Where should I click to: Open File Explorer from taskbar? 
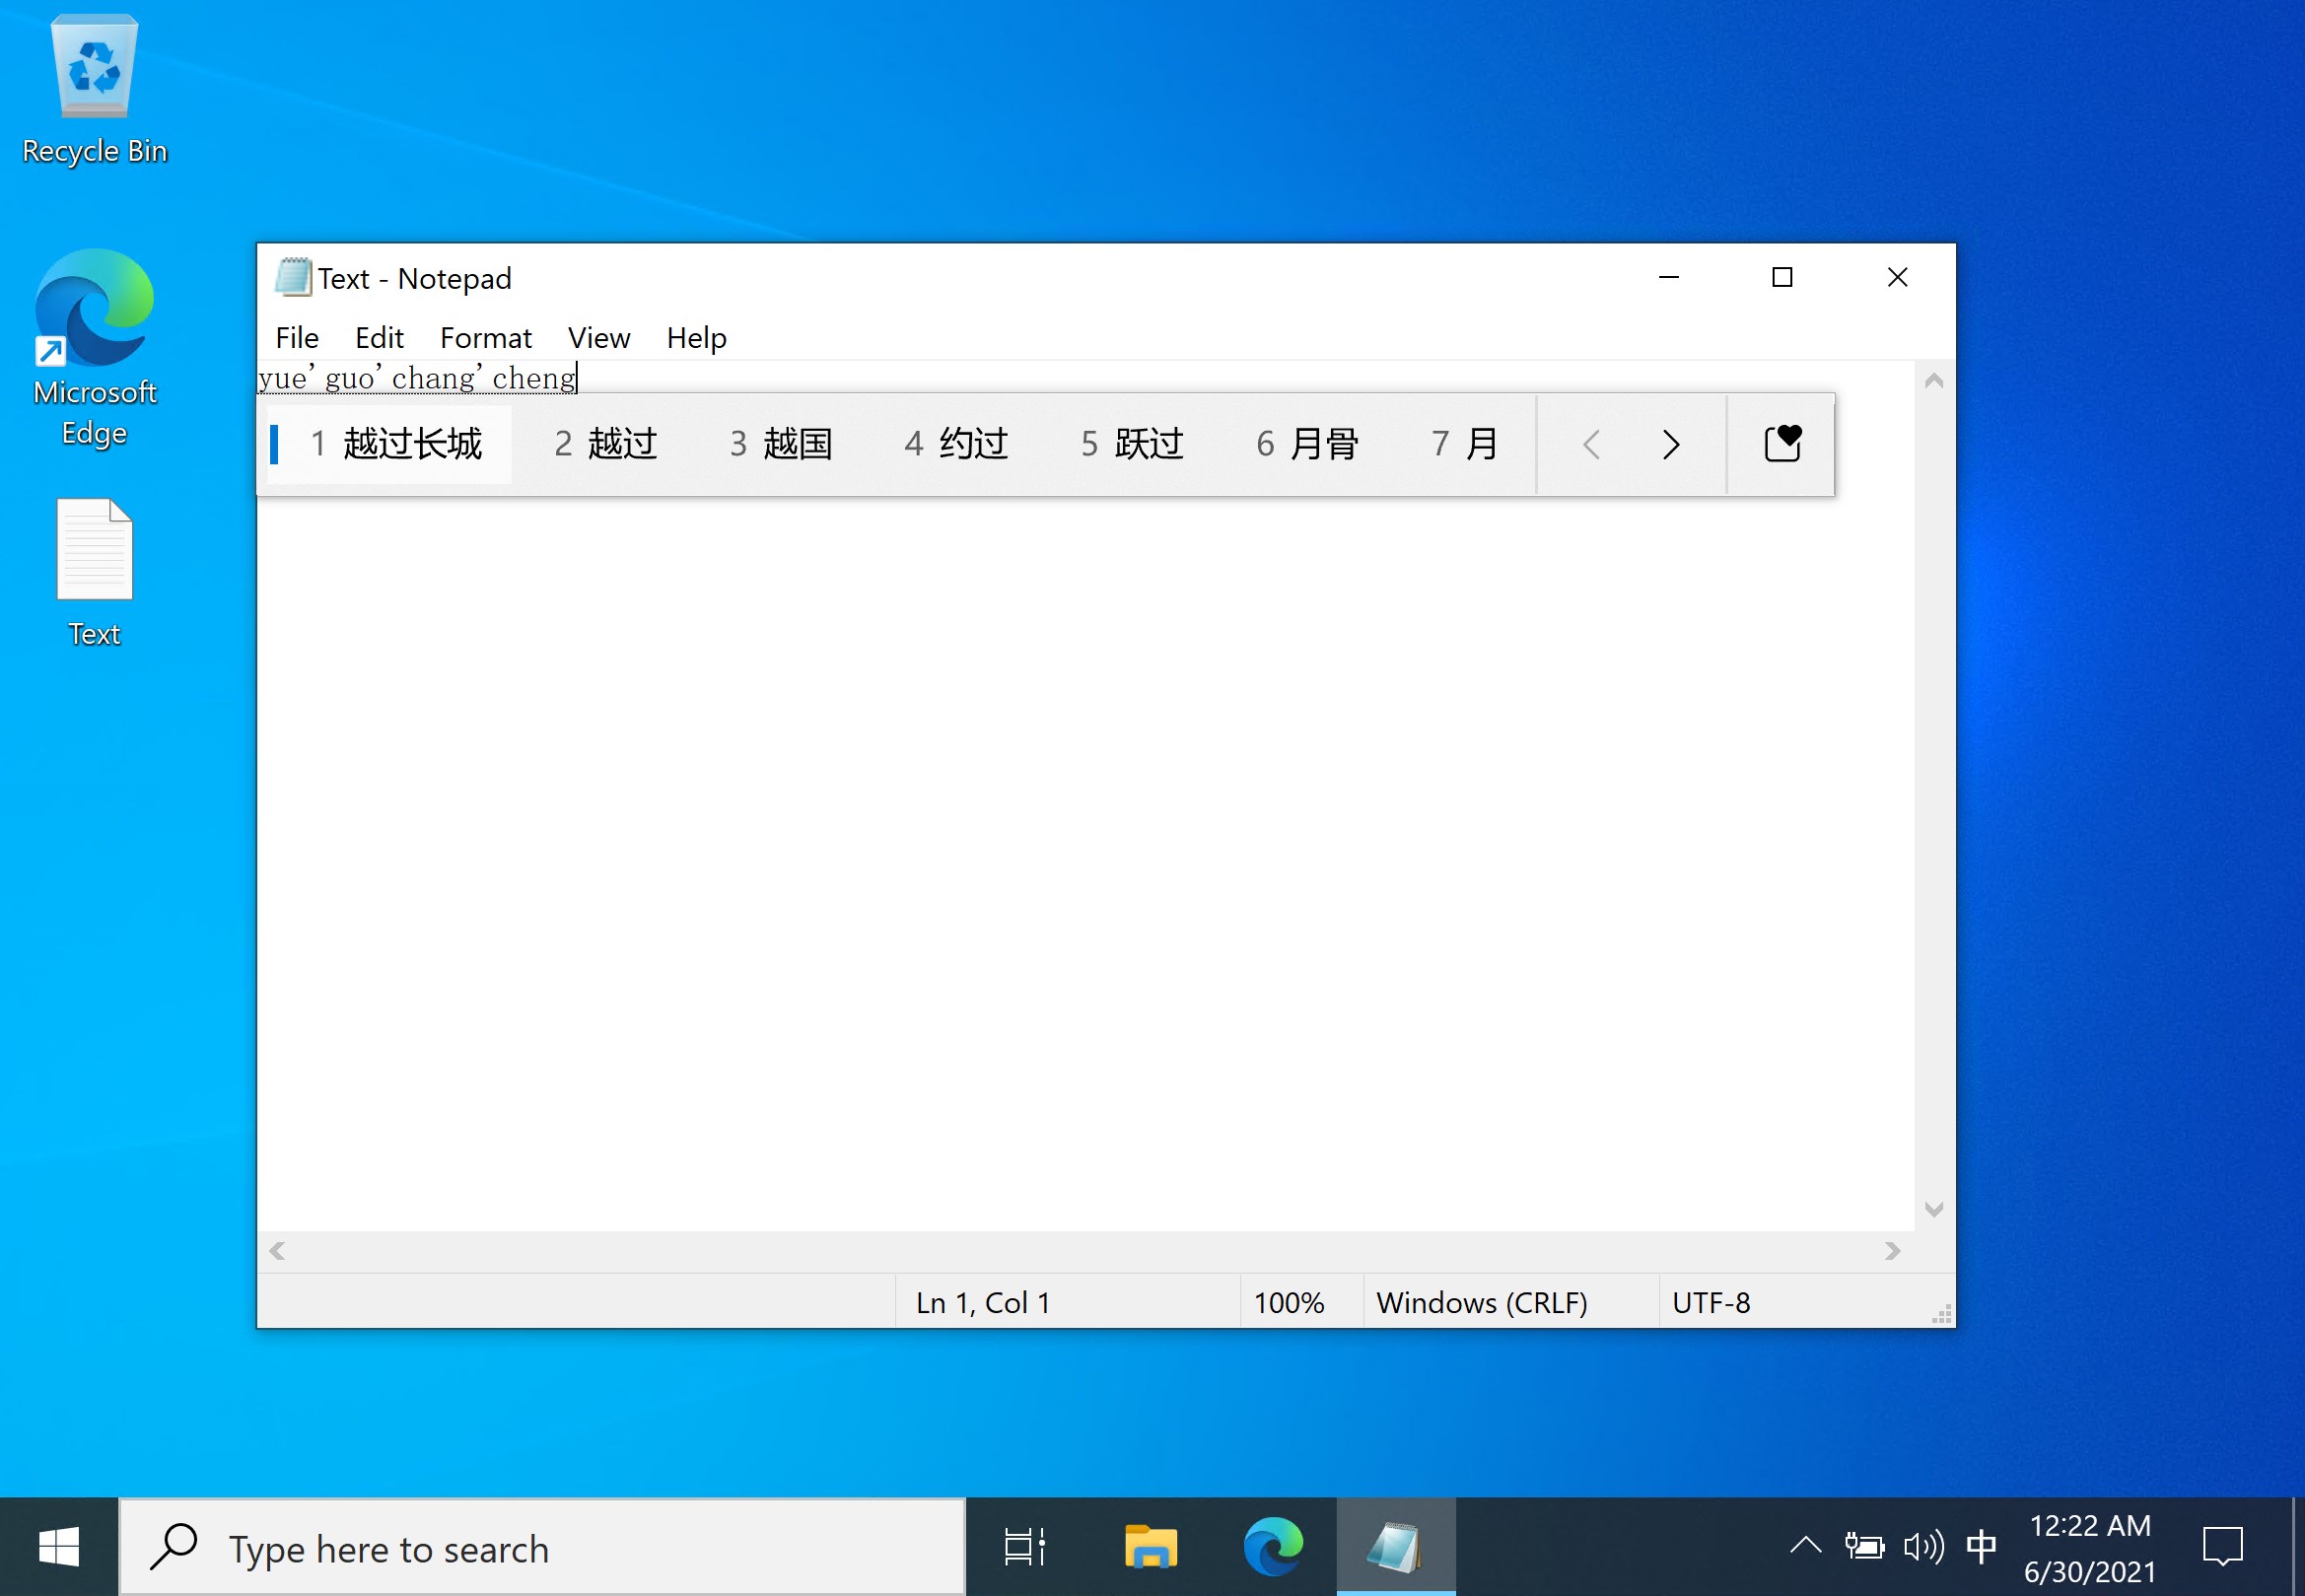tap(1150, 1547)
